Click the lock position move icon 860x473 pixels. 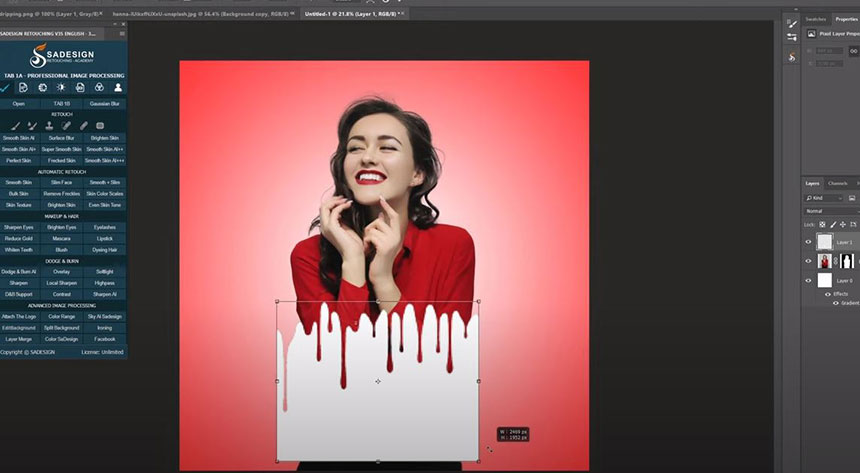pos(843,224)
